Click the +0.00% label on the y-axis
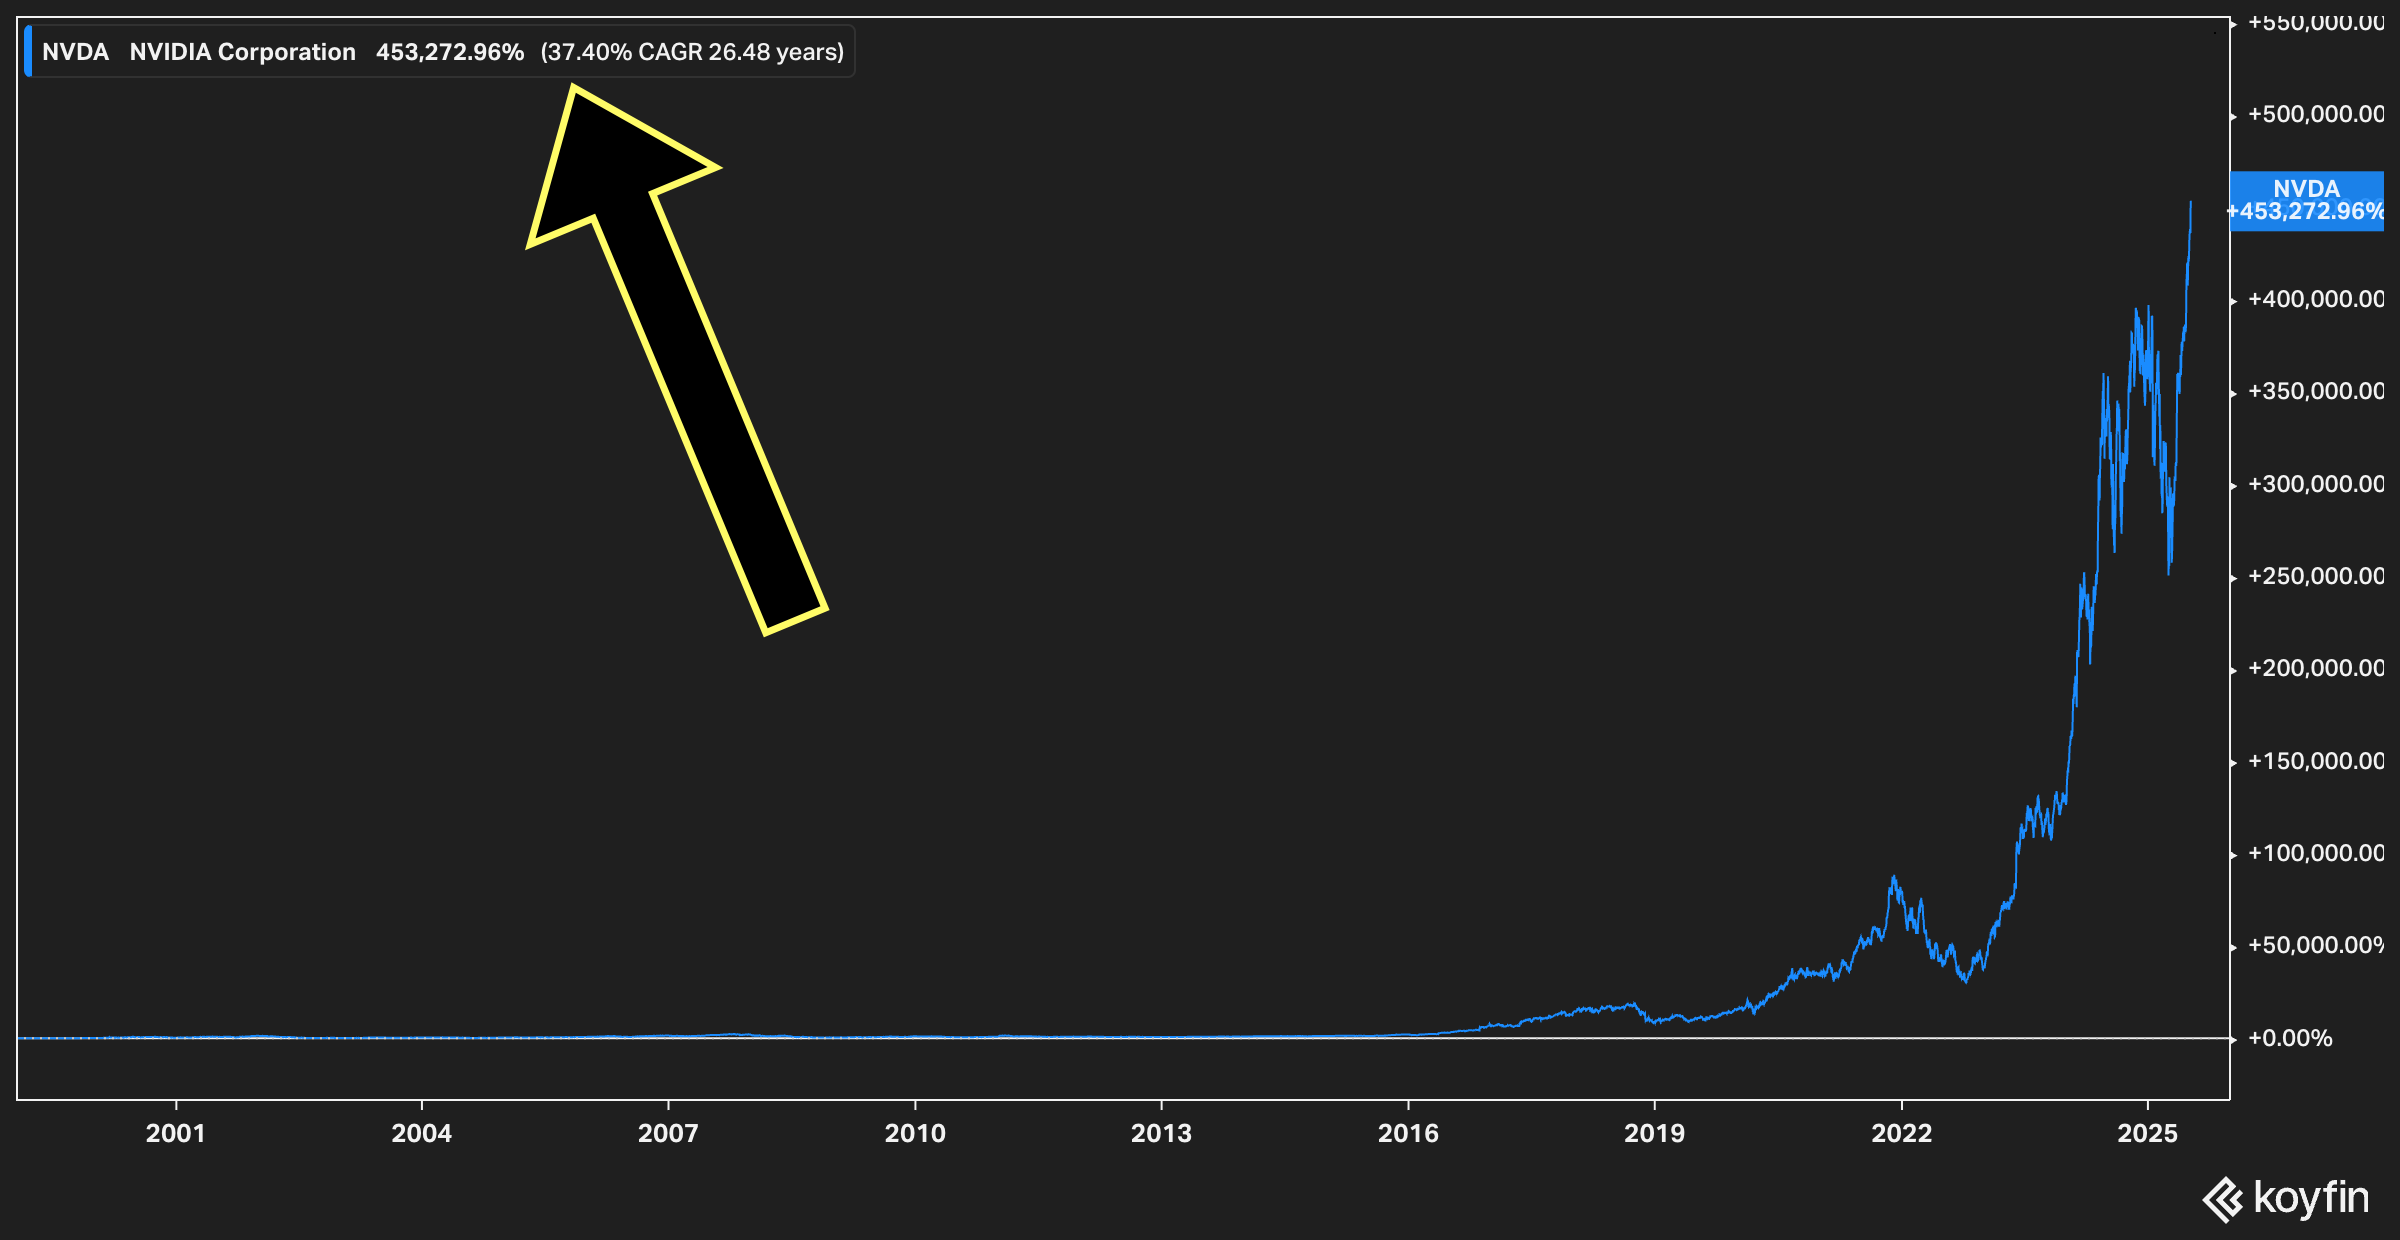This screenshot has height=1240, width=2400. point(2290,1038)
